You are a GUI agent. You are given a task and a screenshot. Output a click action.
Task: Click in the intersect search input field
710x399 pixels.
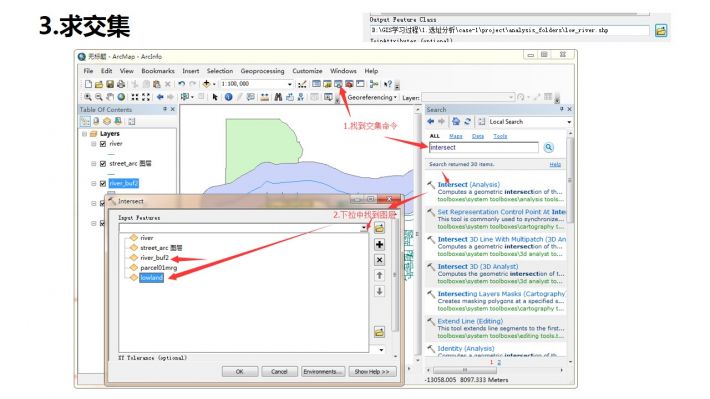point(483,148)
